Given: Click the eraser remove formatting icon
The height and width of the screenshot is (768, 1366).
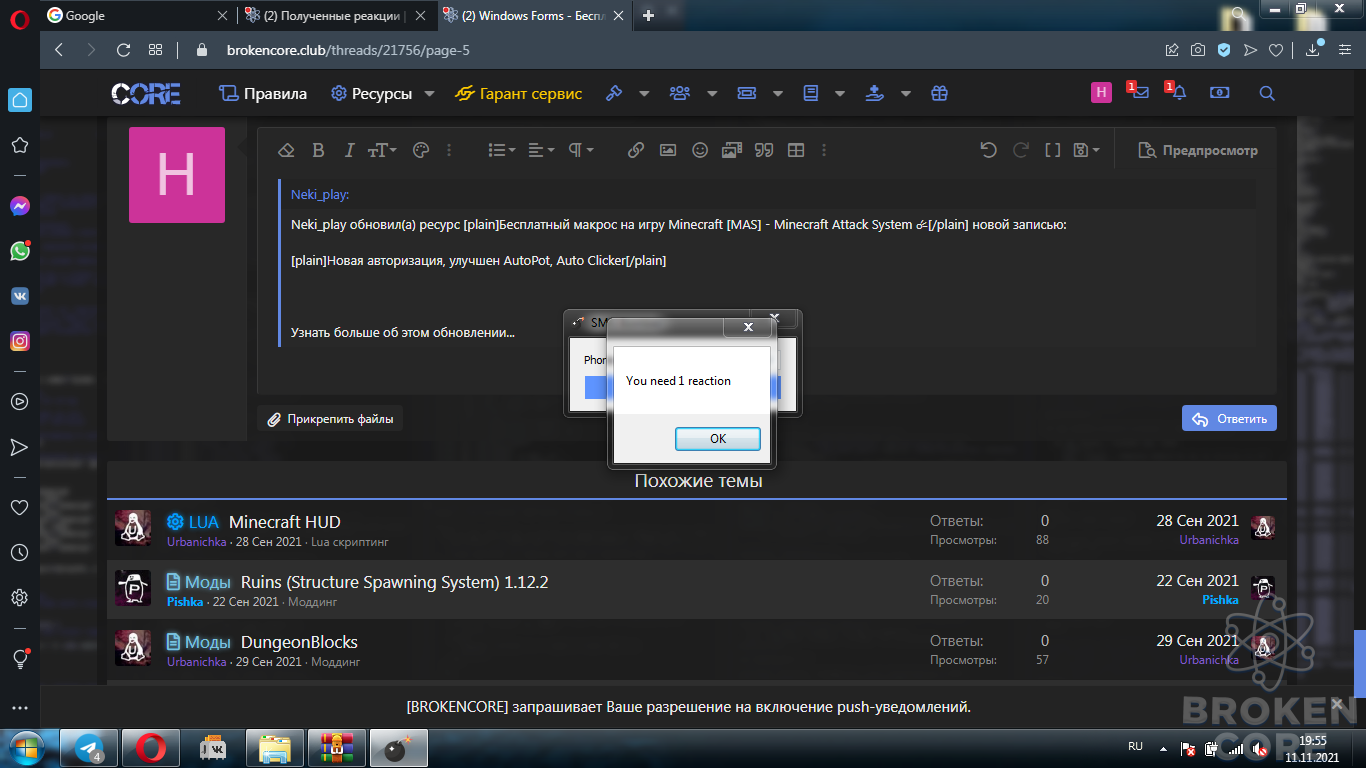Looking at the screenshot, I should (x=286, y=150).
